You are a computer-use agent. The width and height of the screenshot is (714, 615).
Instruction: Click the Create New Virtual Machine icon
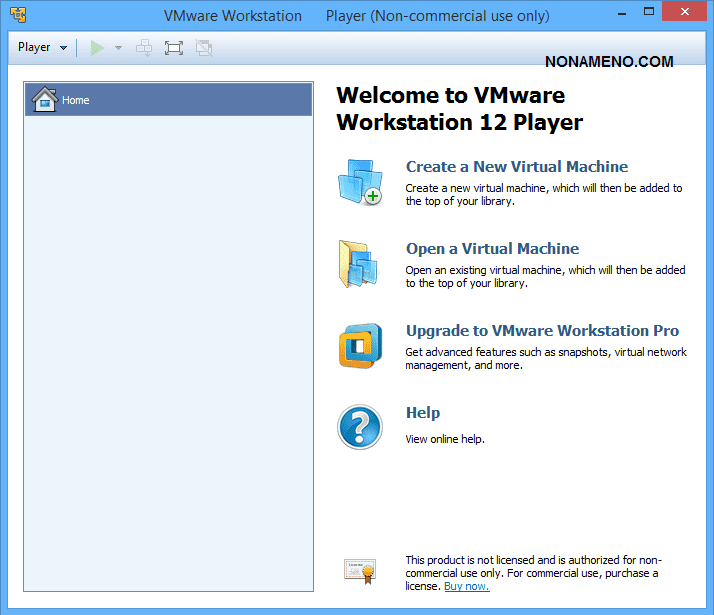tap(359, 182)
